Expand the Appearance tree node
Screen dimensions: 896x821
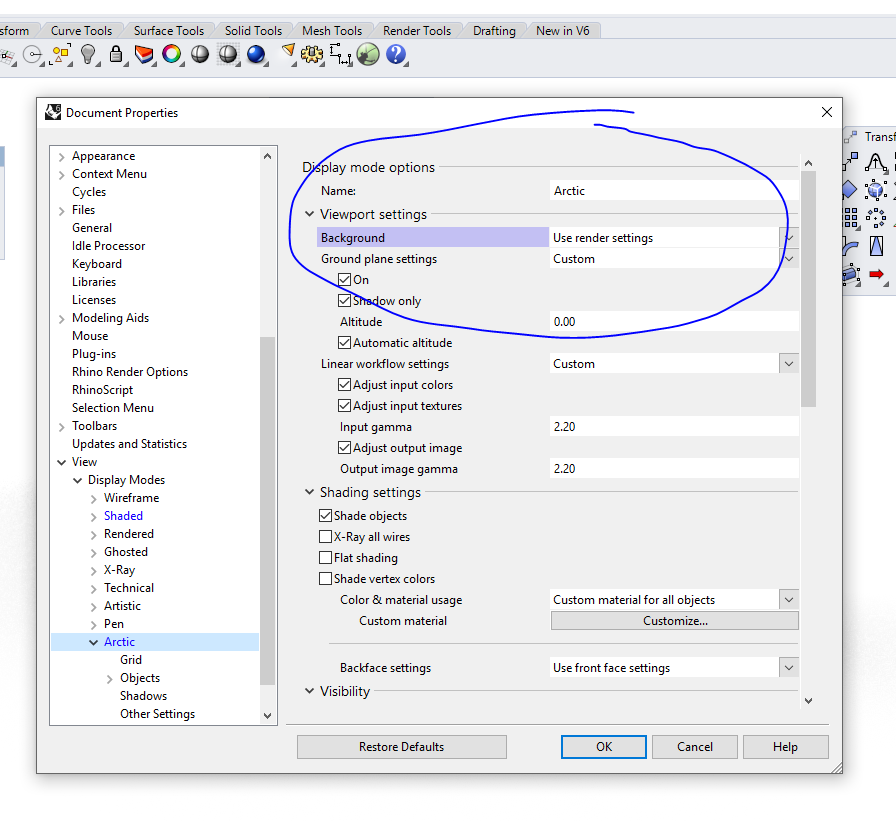[x=61, y=157]
